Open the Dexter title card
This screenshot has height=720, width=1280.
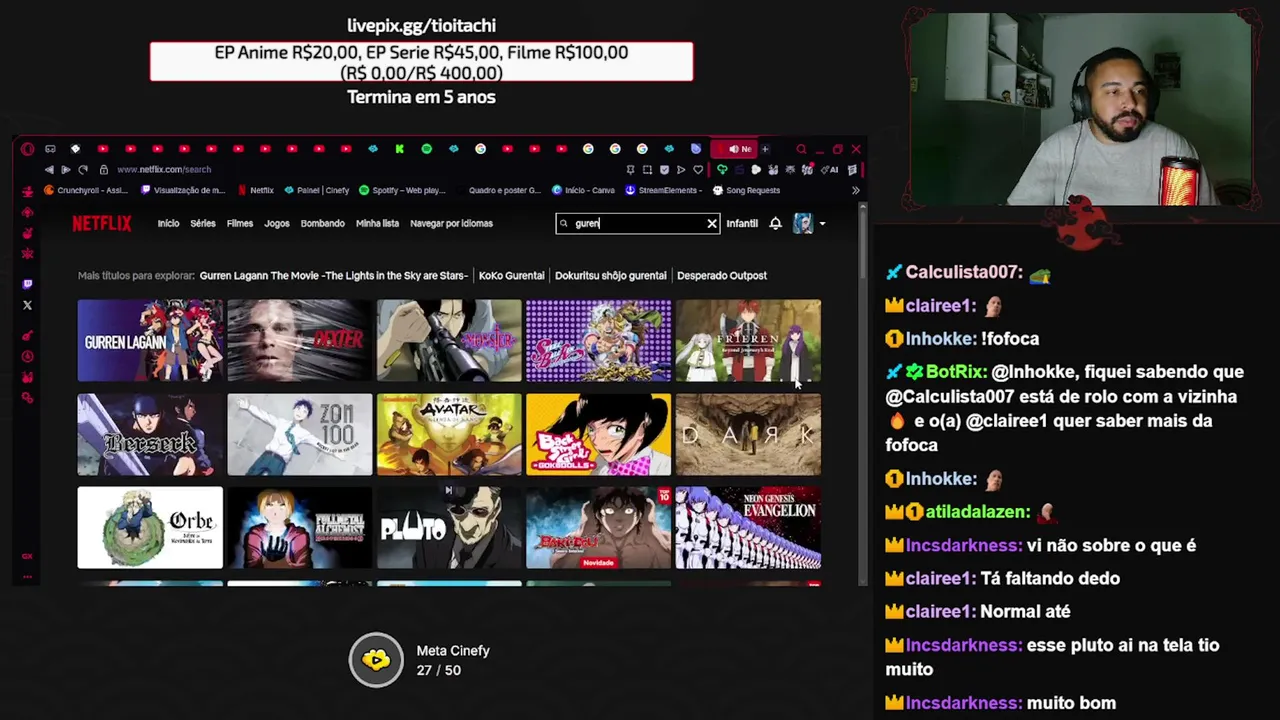coord(300,341)
